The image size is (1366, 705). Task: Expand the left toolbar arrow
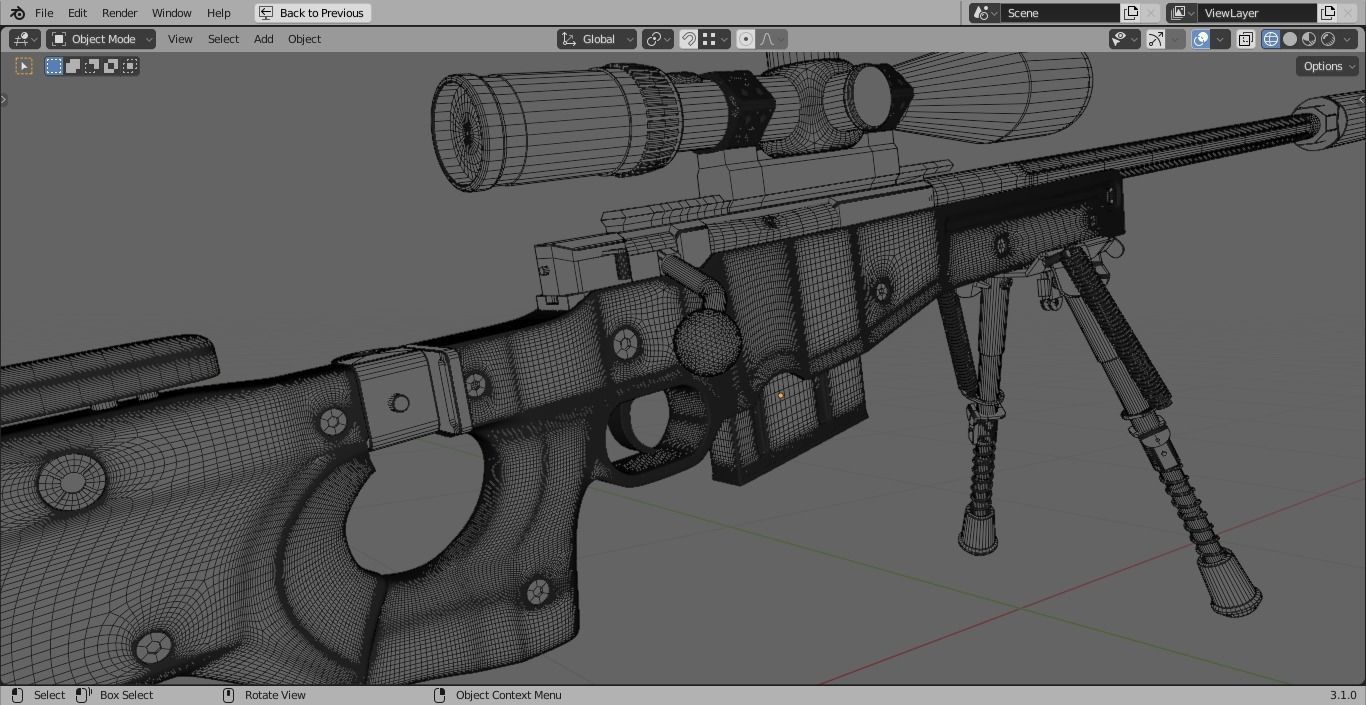tap(3, 99)
